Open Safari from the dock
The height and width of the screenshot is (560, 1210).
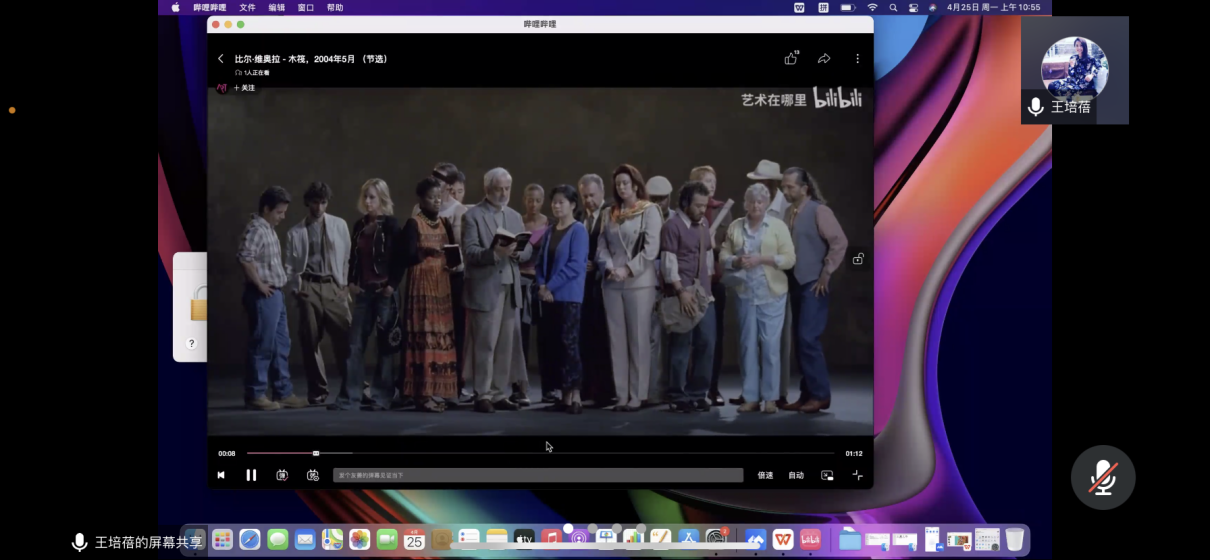click(x=249, y=540)
